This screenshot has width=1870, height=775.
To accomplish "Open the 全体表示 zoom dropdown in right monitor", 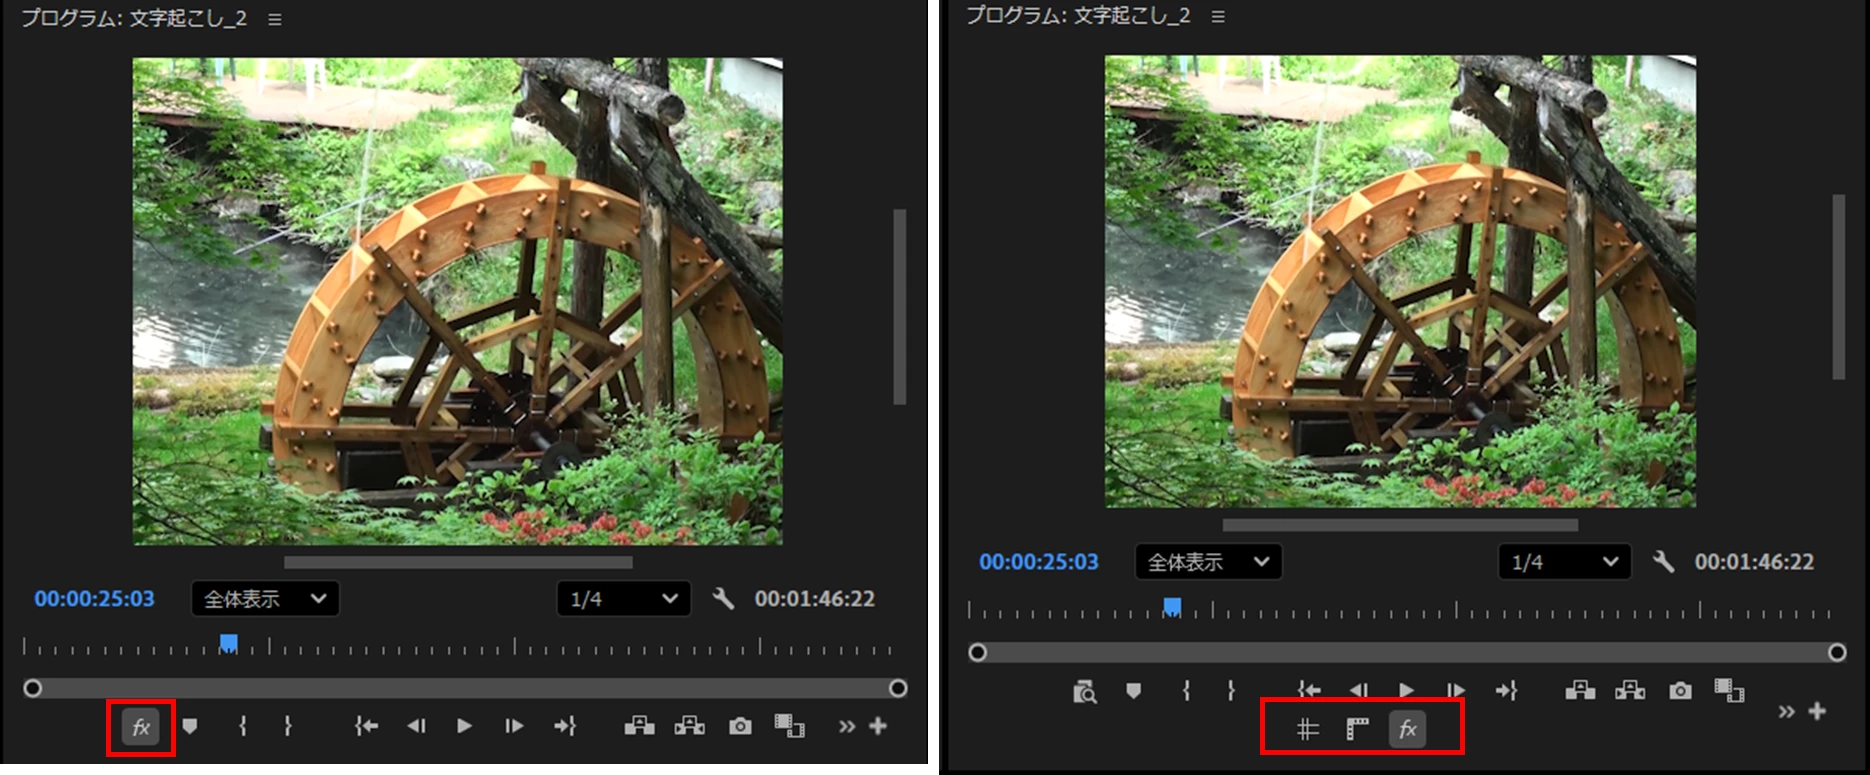I will click(1208, 562).
